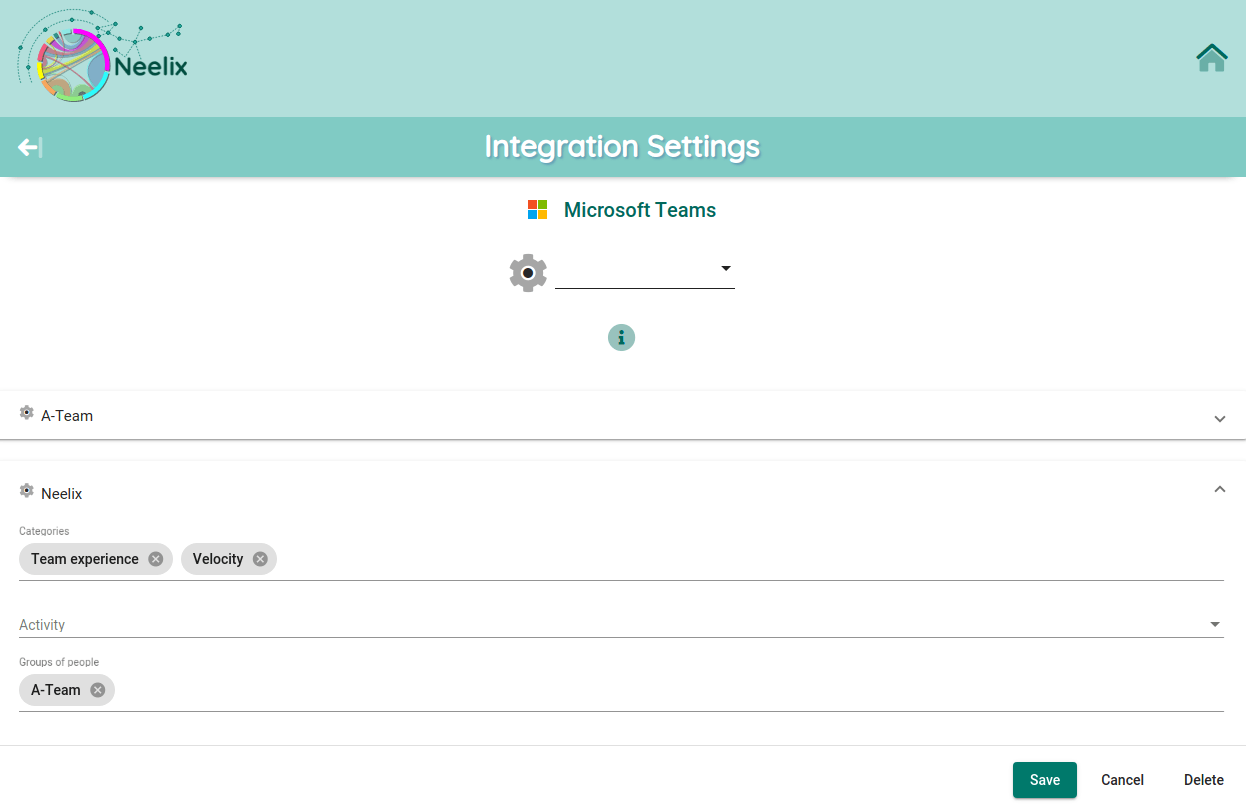Click the Microsoft Teams heading text
1246x810 pixels.
coord(640,210)
